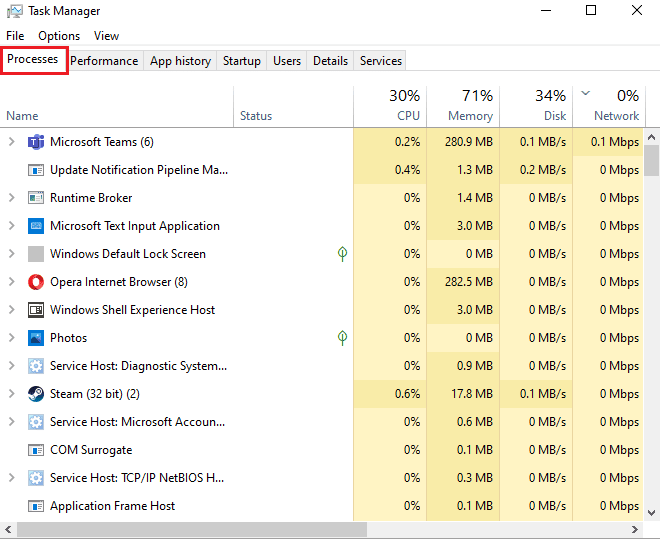Image resolution: width=660 pixels, height=539 pixels.
Task: Select the Steam 17.8 MB memory cell
Action: click(463, 394)
